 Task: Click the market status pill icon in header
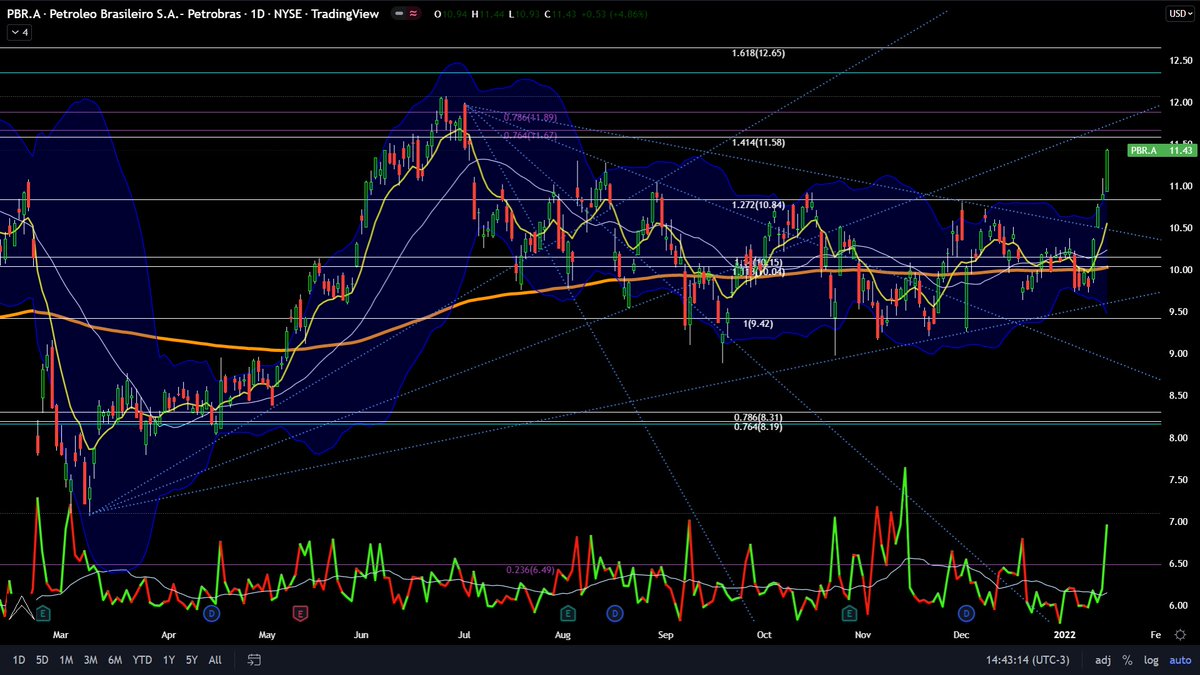405,15
